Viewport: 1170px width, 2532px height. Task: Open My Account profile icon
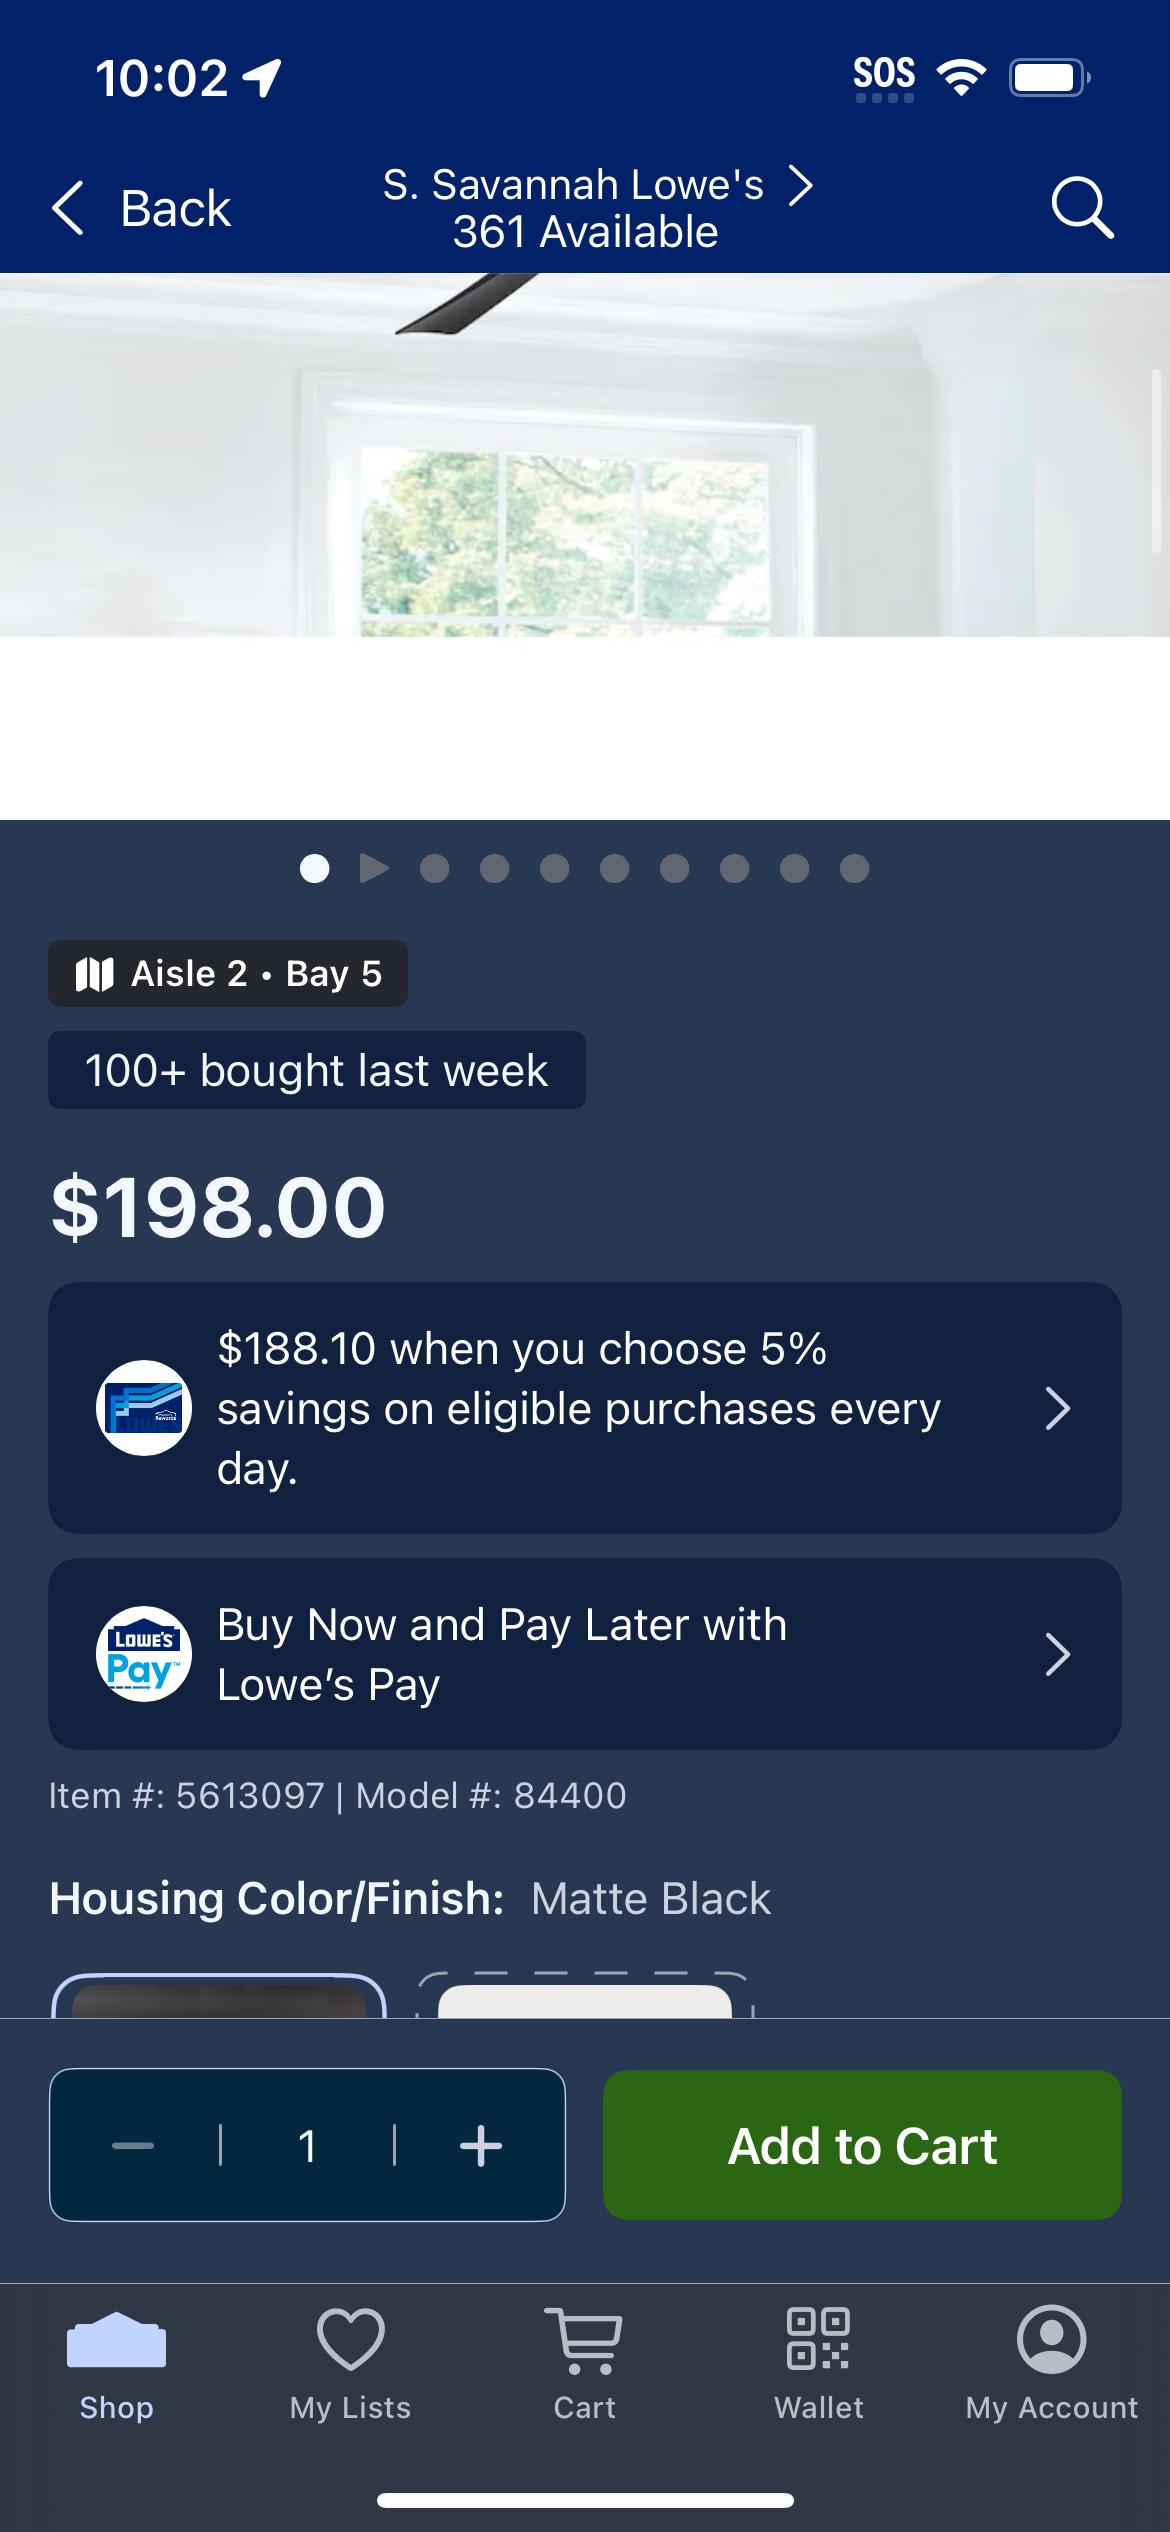coord(1052,2339)
